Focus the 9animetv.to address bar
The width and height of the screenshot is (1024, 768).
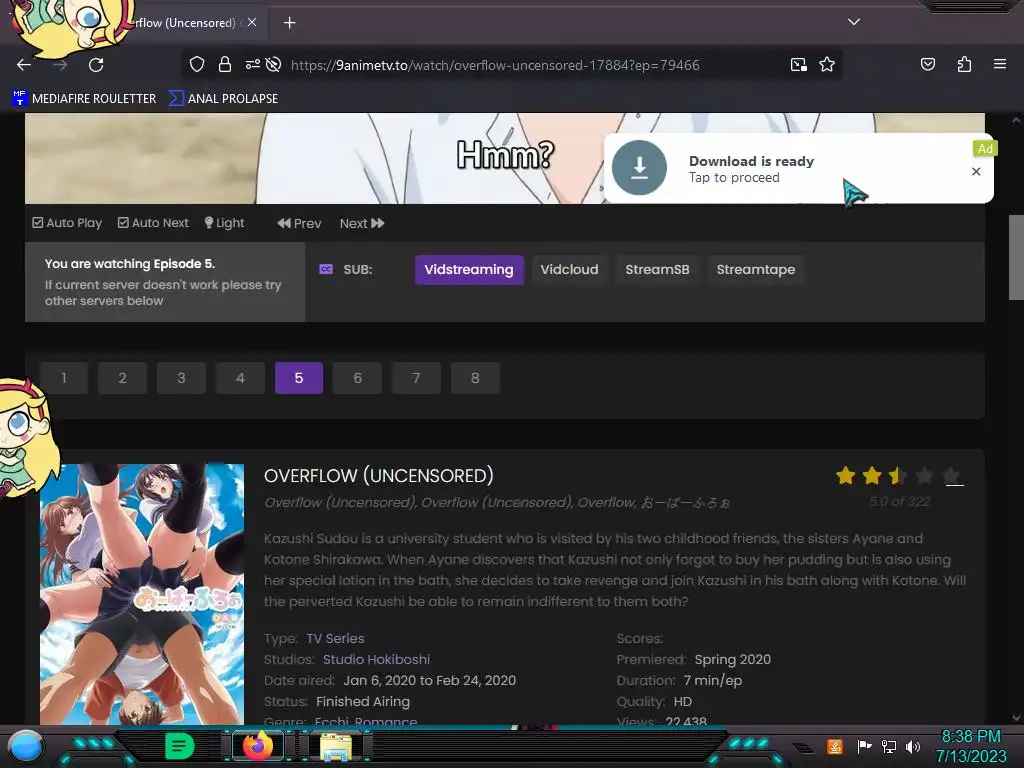pos(495,65)
